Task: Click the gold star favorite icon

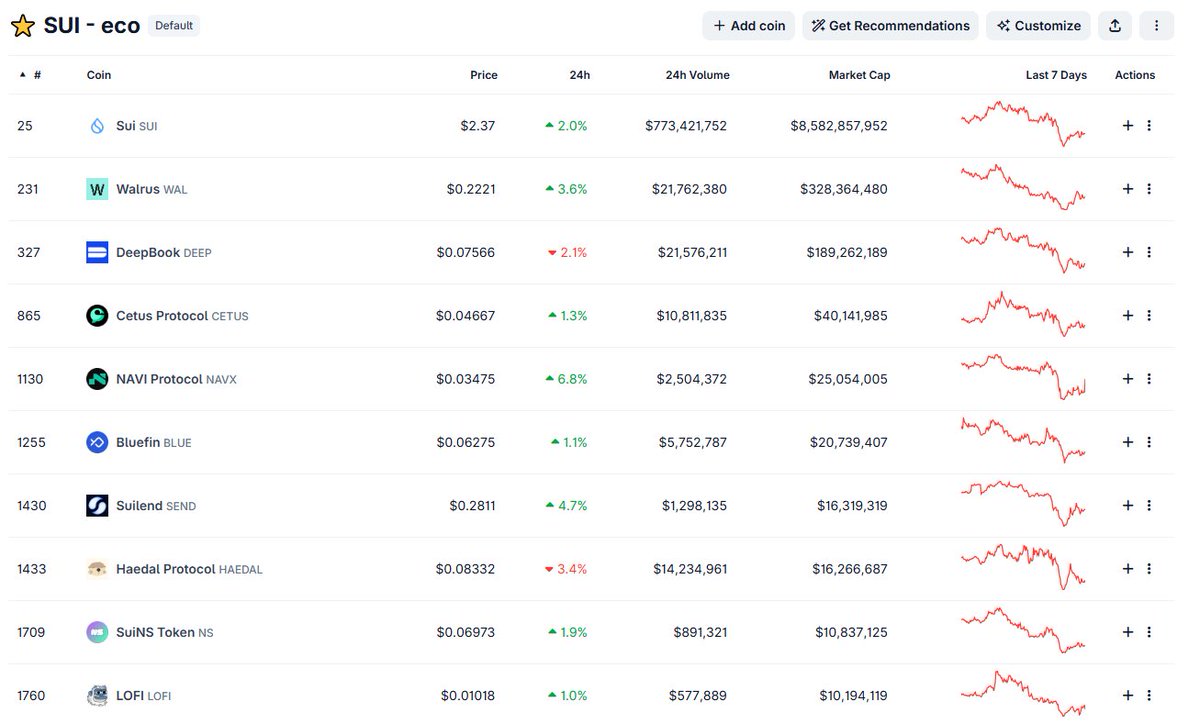Action: pyautogui.click(x=22, y=26)
